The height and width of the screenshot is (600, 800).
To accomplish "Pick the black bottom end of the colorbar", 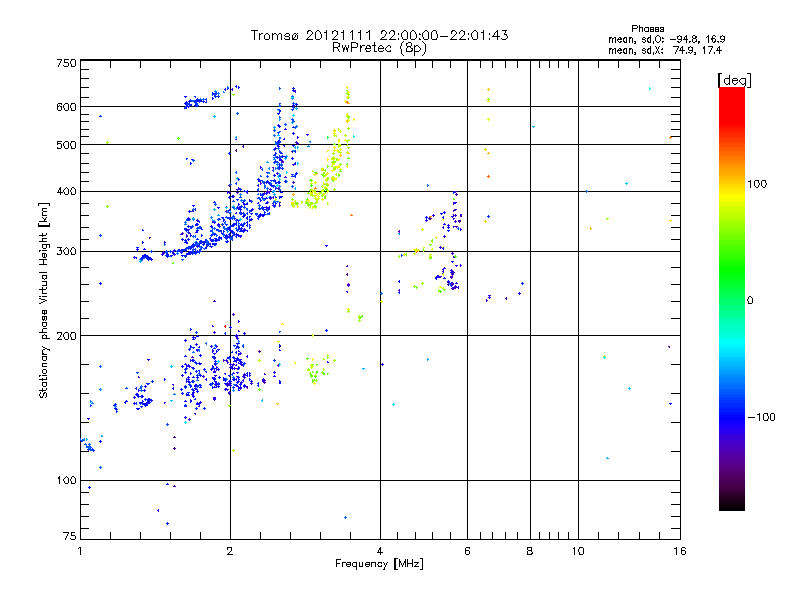I will 731,506.
